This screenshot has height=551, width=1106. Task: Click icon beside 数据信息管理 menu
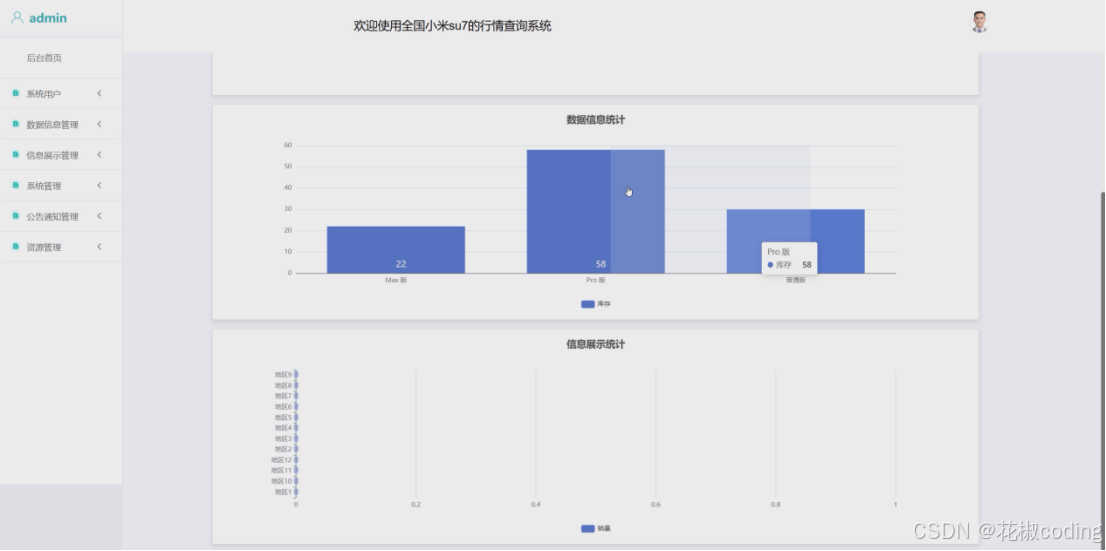pyautogui.click(x=16, y=124)
